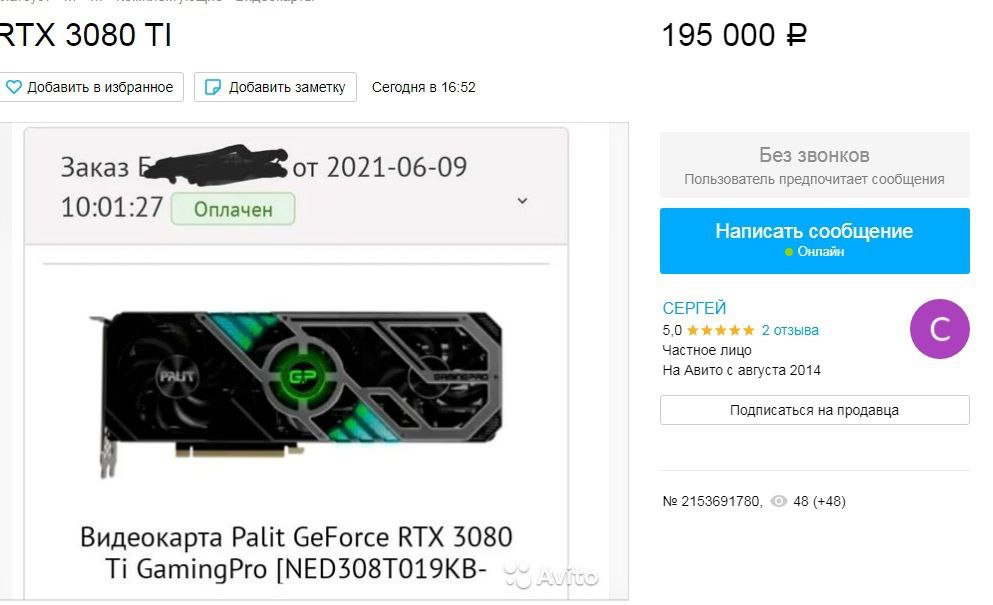Click the Без звонков info block
This screenshot has width=993, height=605.
[814, 165]
